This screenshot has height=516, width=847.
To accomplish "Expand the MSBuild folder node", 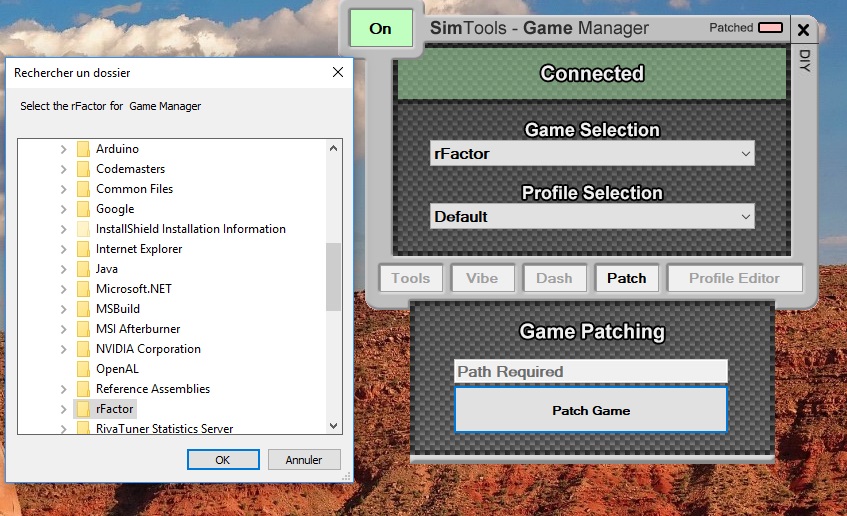I will (64, 309).
